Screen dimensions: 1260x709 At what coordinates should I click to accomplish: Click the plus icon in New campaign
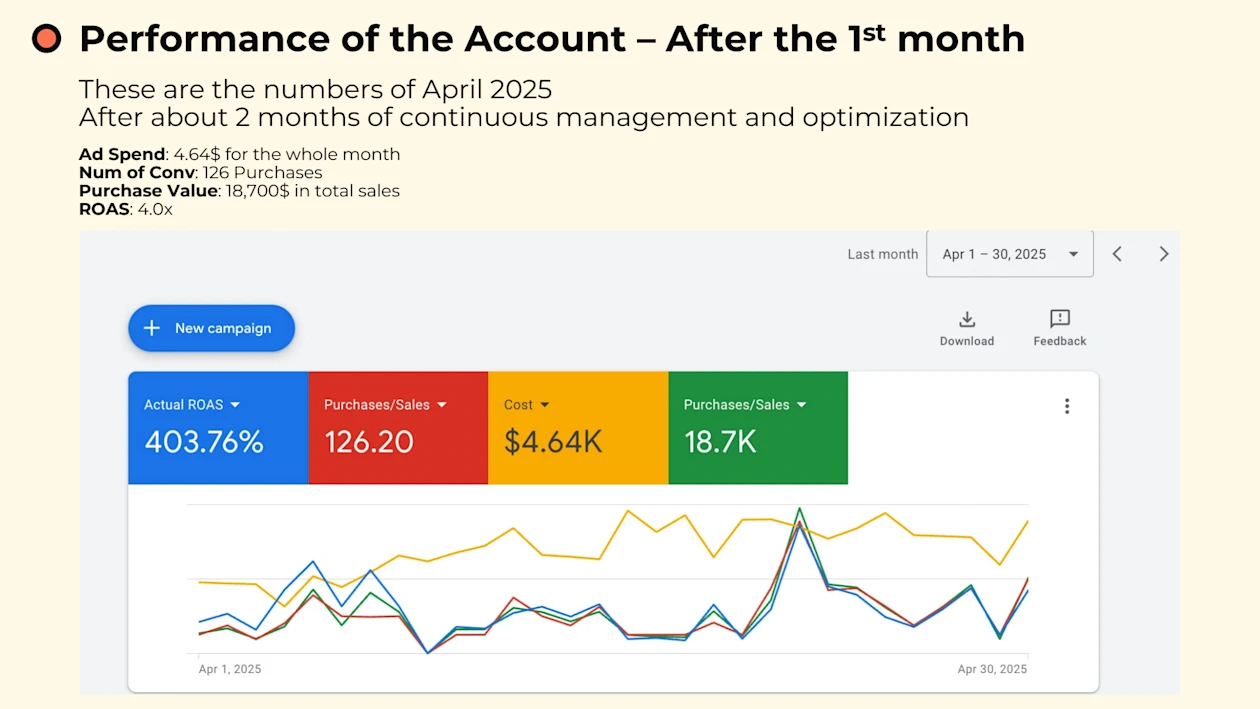[152, 328]
